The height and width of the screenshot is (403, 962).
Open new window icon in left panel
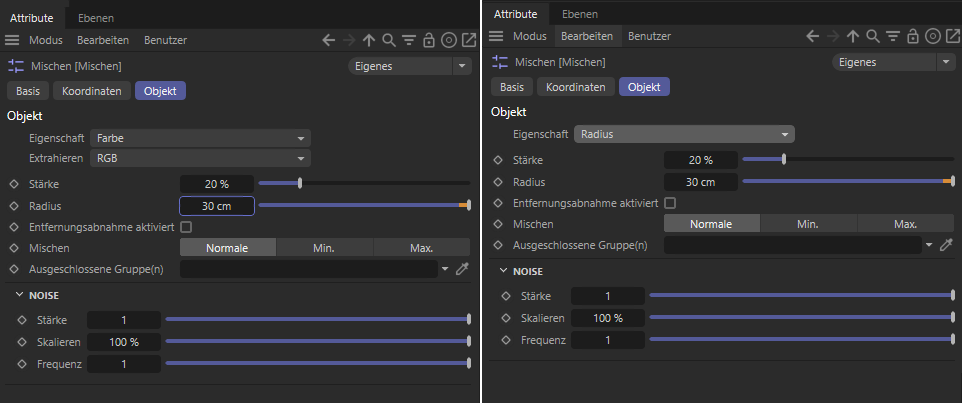point(469,40)
